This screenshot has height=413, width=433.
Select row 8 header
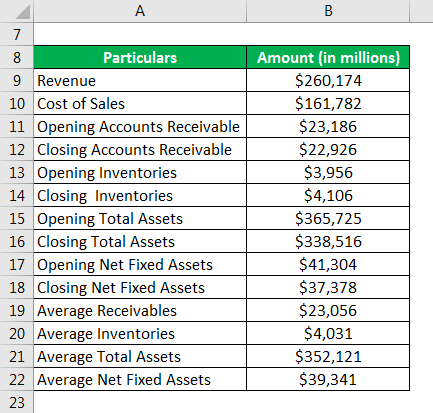[x=17, y=57]
